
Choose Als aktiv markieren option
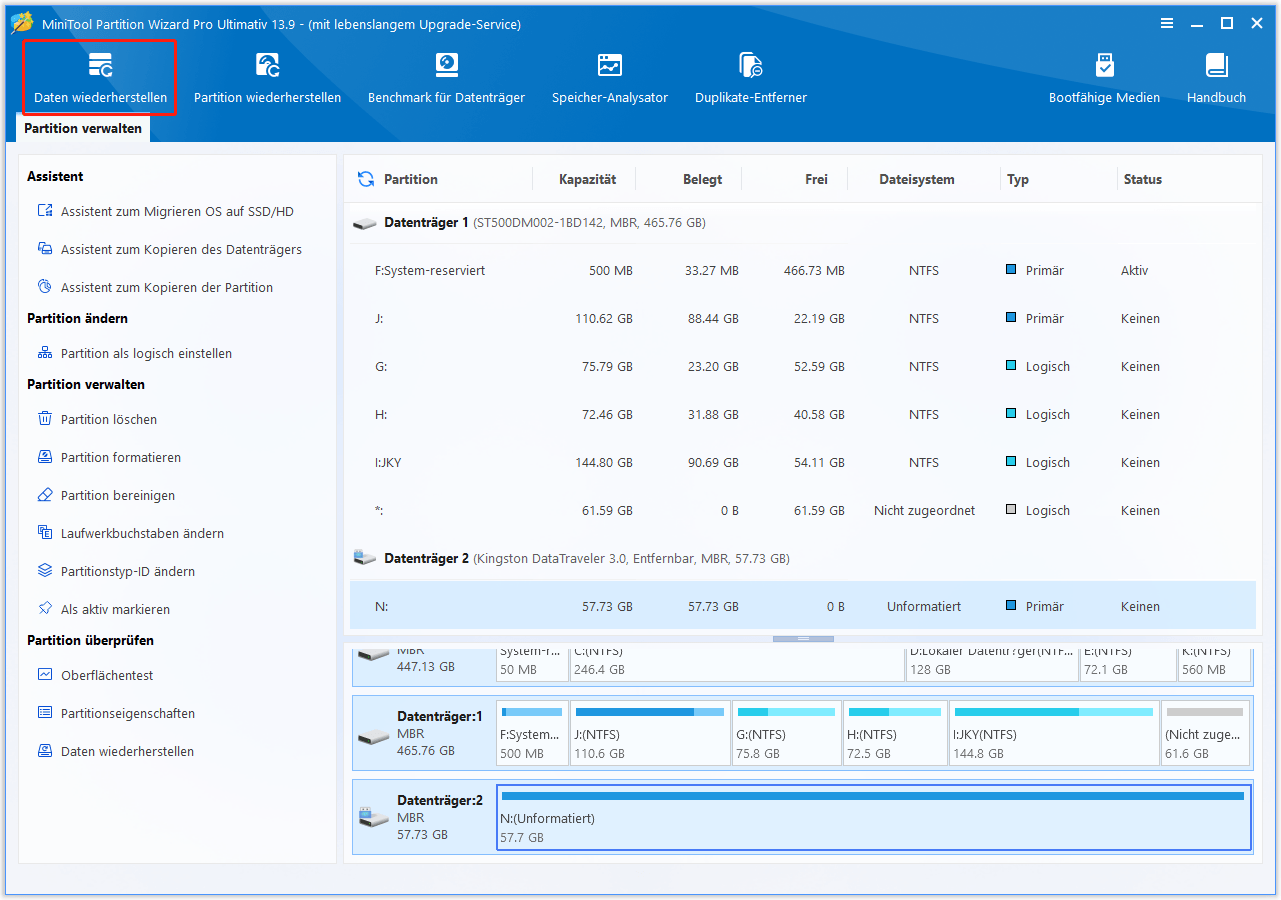coord(103,610)
